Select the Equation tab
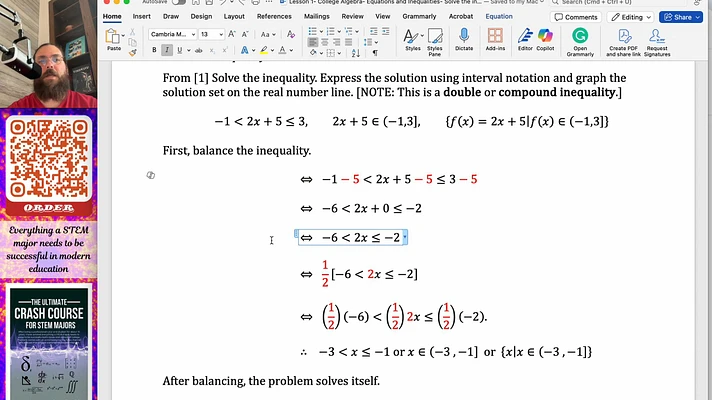 point(499,16)
